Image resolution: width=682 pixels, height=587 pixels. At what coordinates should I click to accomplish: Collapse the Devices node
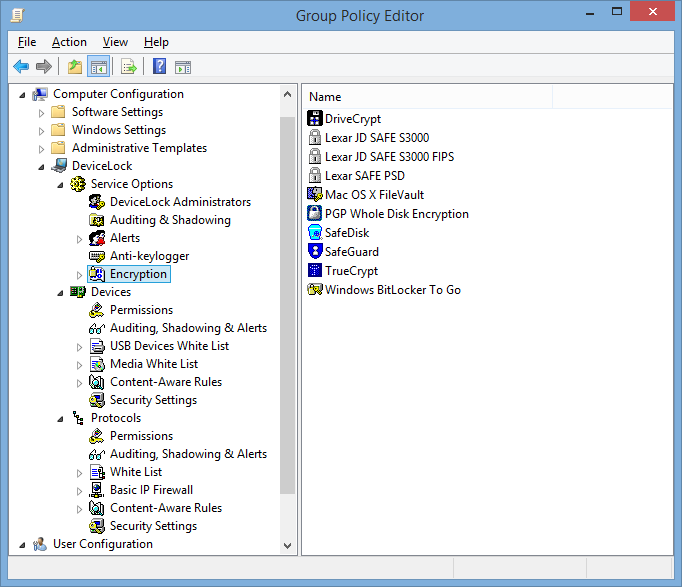(60, 293)
